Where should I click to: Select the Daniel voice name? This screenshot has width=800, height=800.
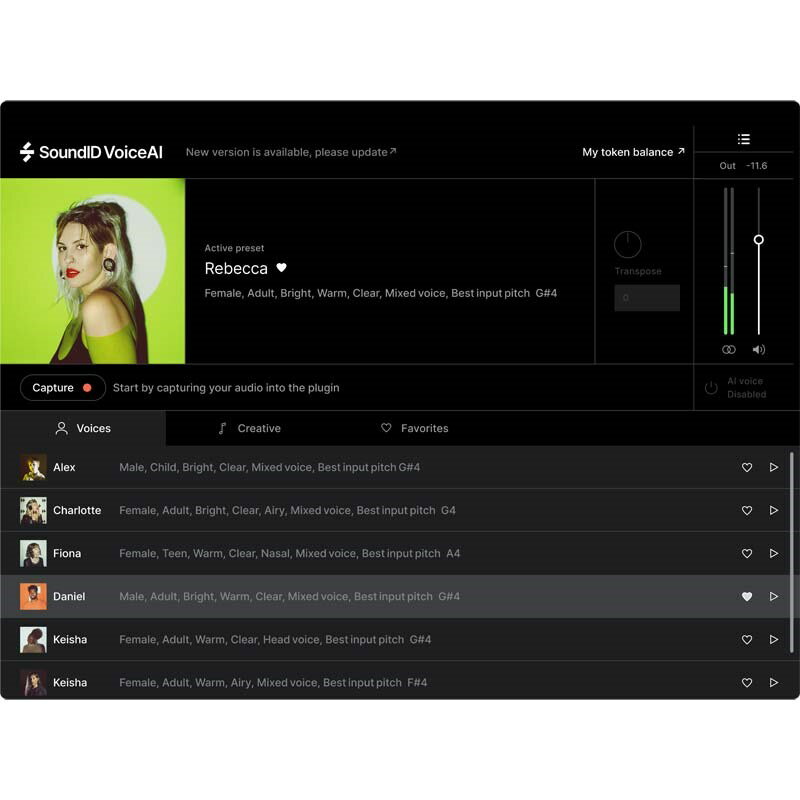click(69, 596)
